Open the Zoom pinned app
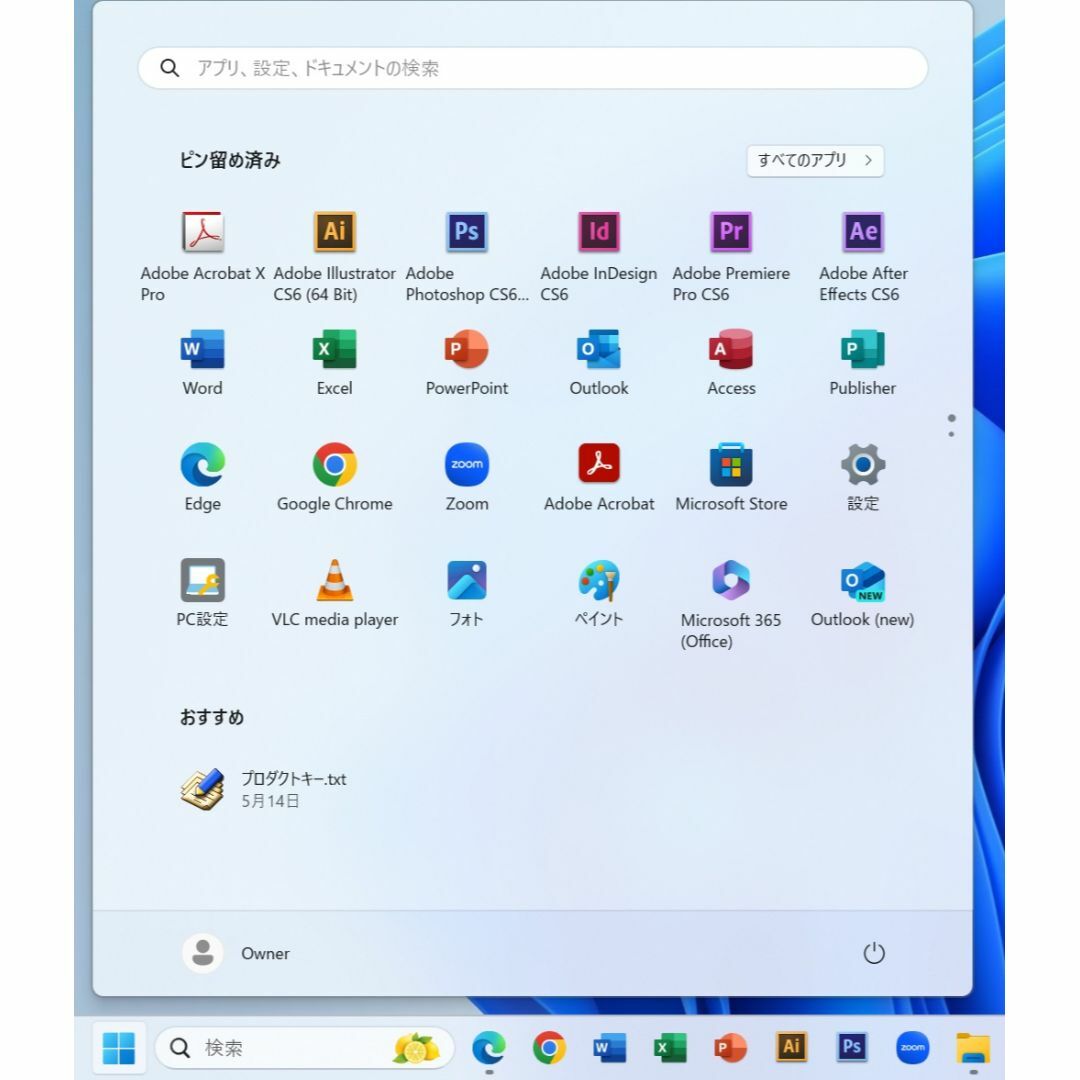Screen dimensions: 1080x1080 pos(467,478)
